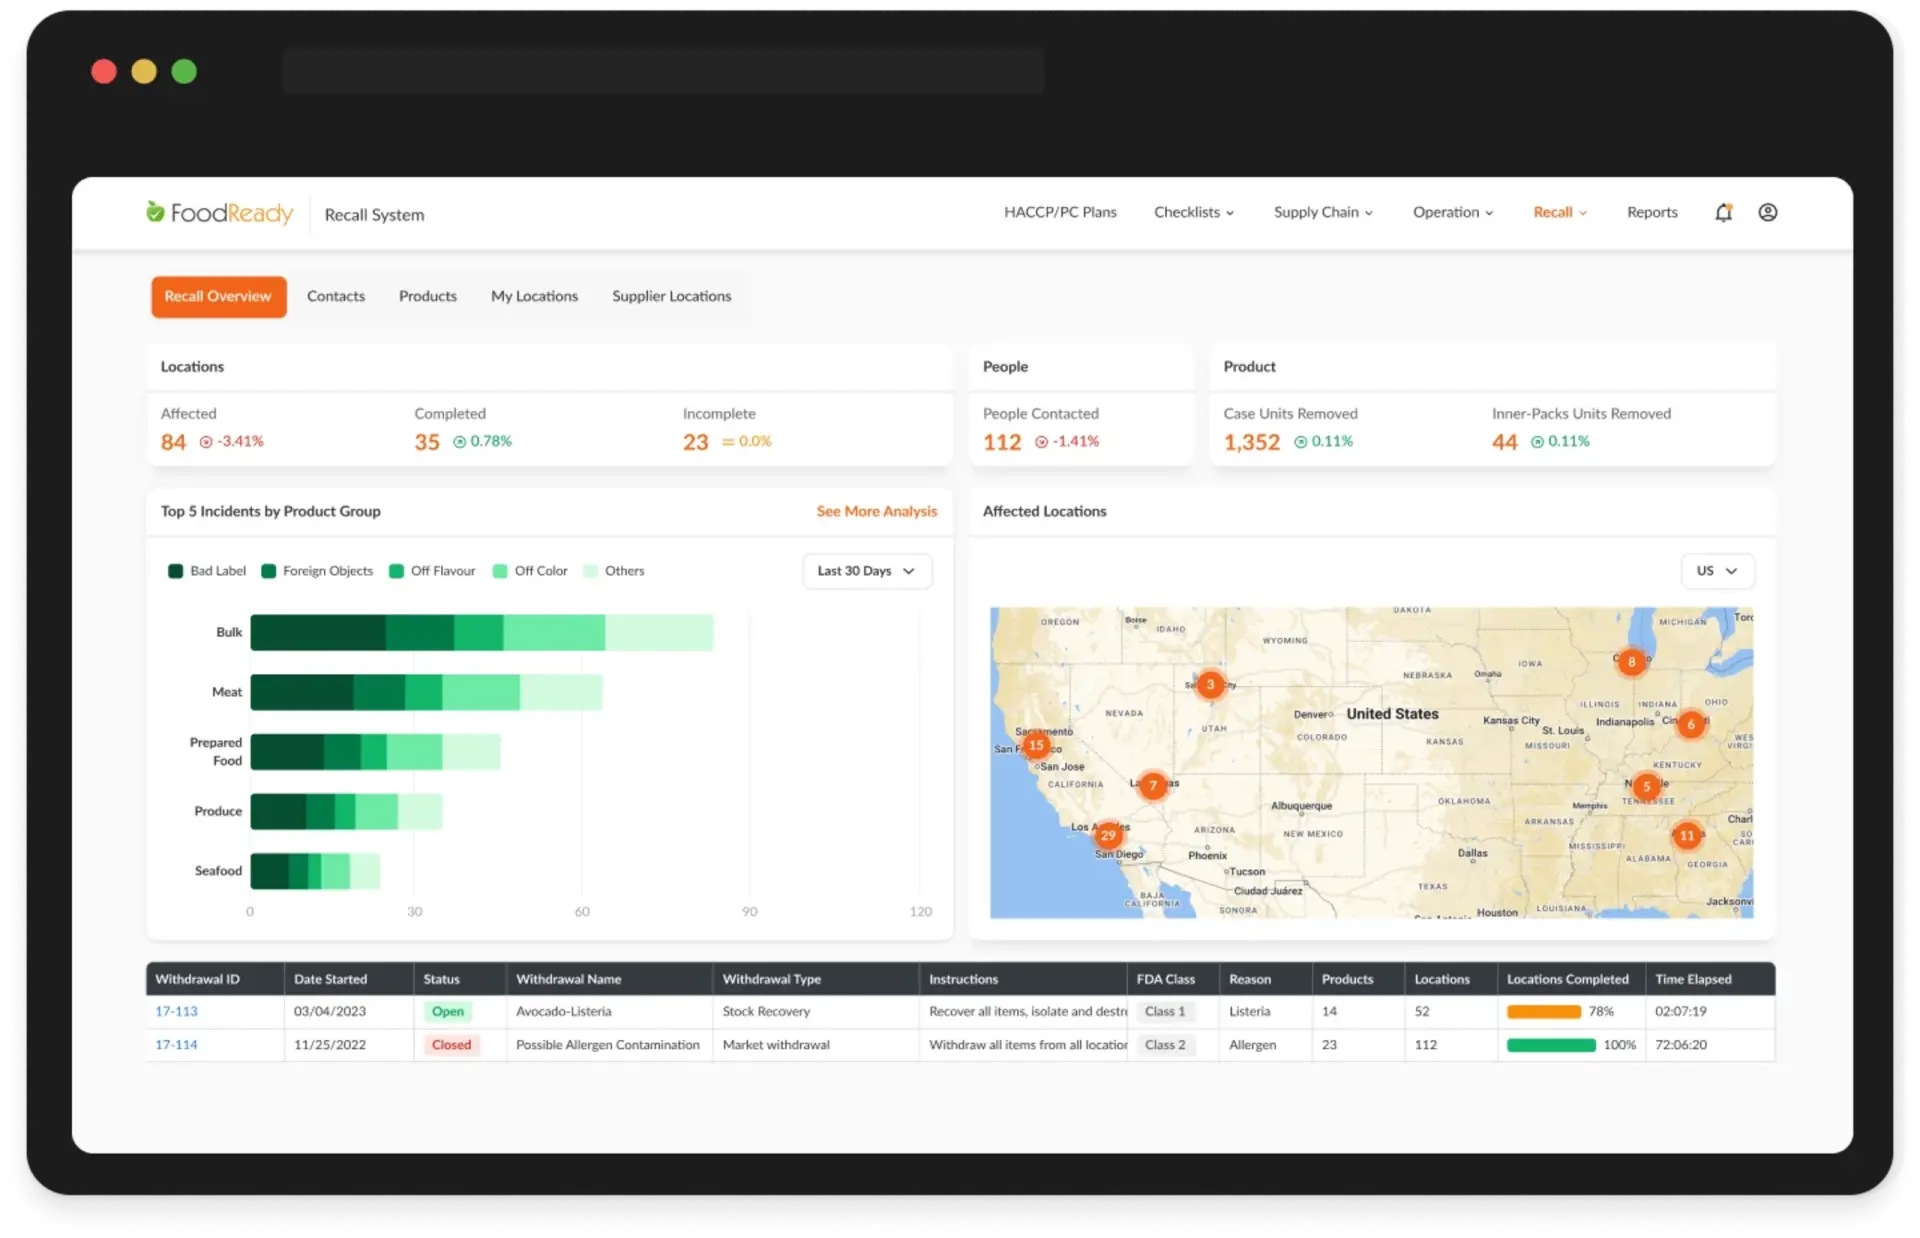Open the Supply Chain dropdown

1322,212
